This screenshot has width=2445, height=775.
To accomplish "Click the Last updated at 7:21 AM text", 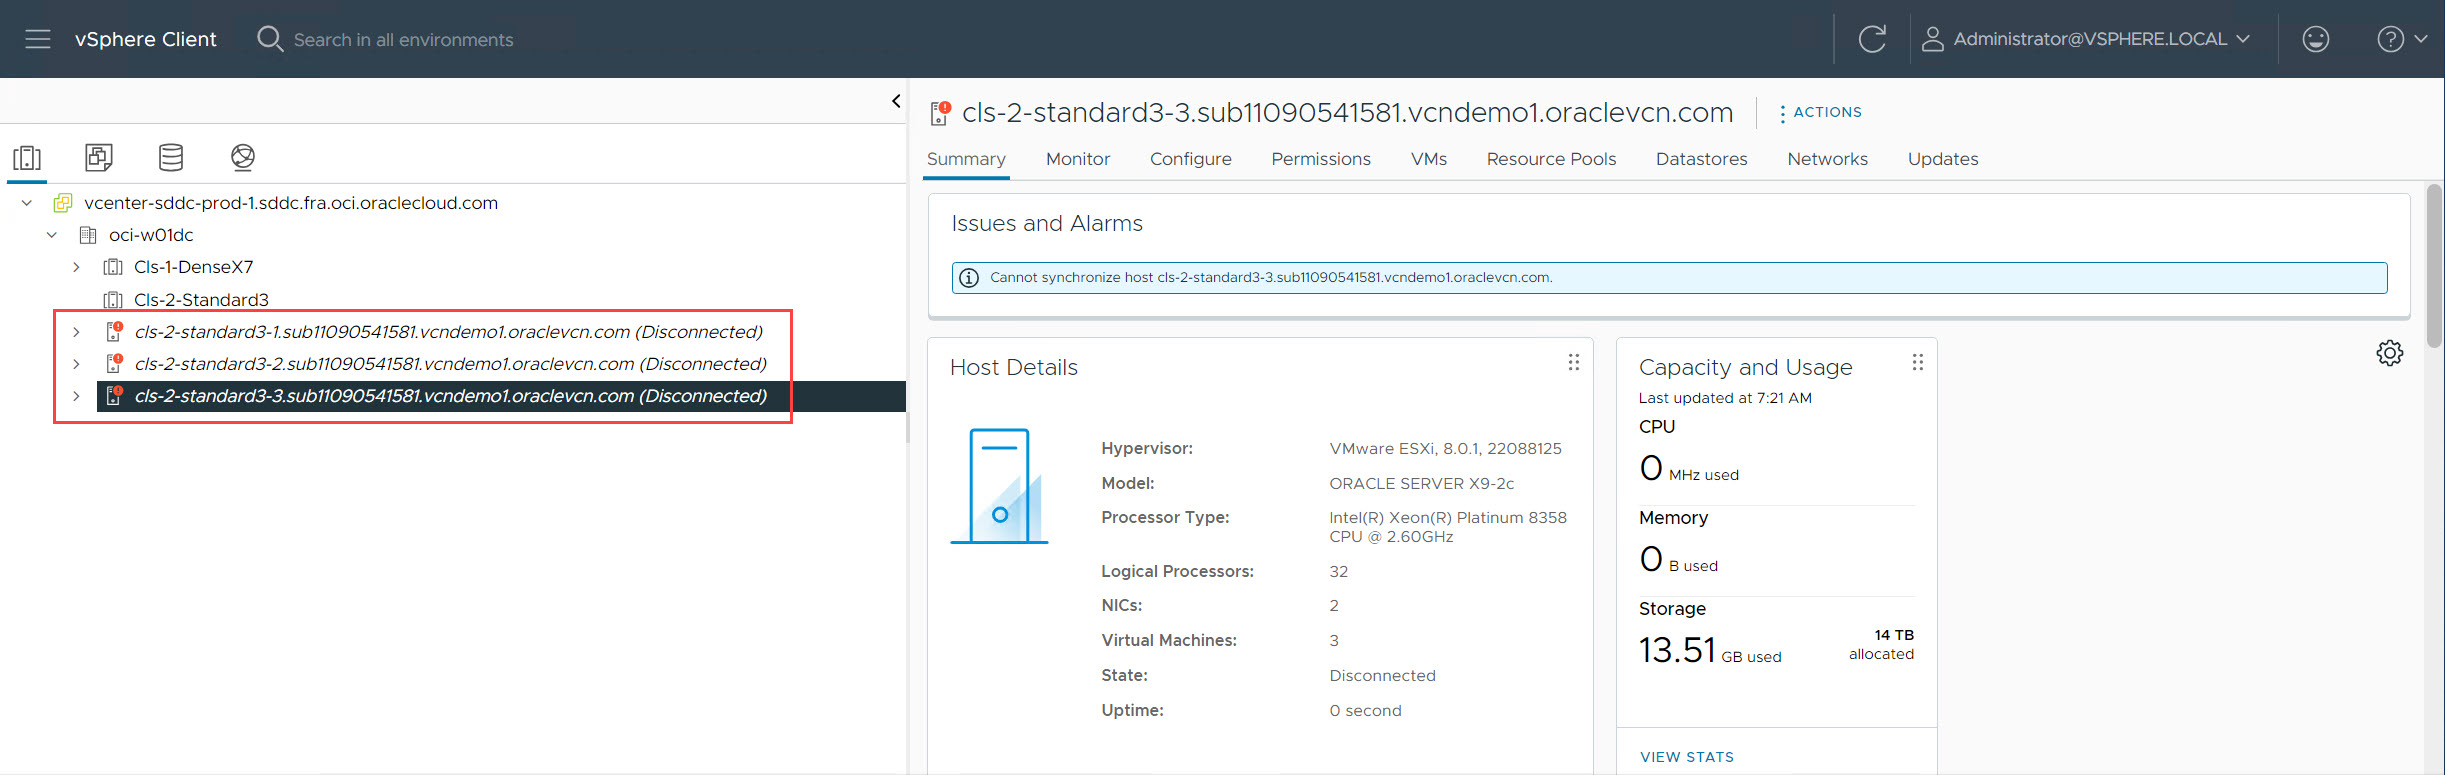I will [1725, 398].
